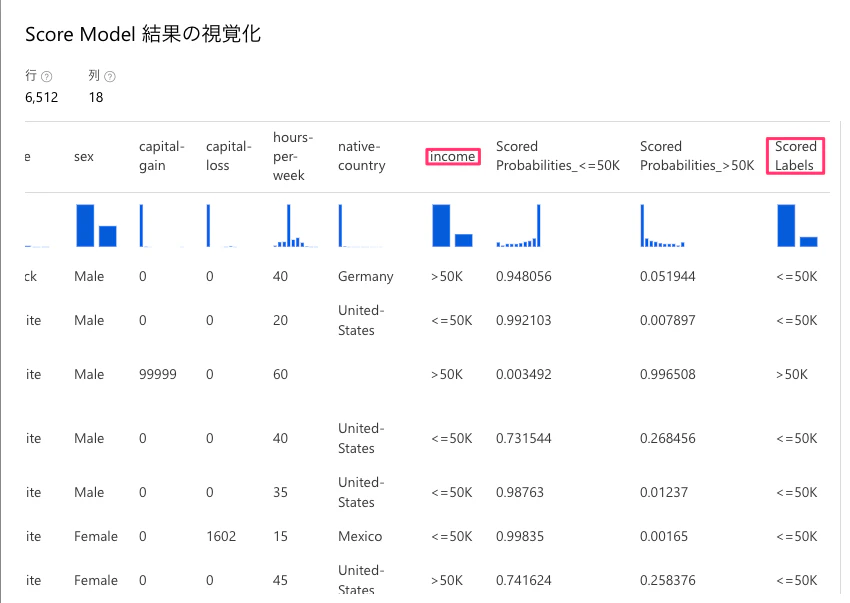
Task: Click the 0.741624 probability value
Action: tap(524, 580)
